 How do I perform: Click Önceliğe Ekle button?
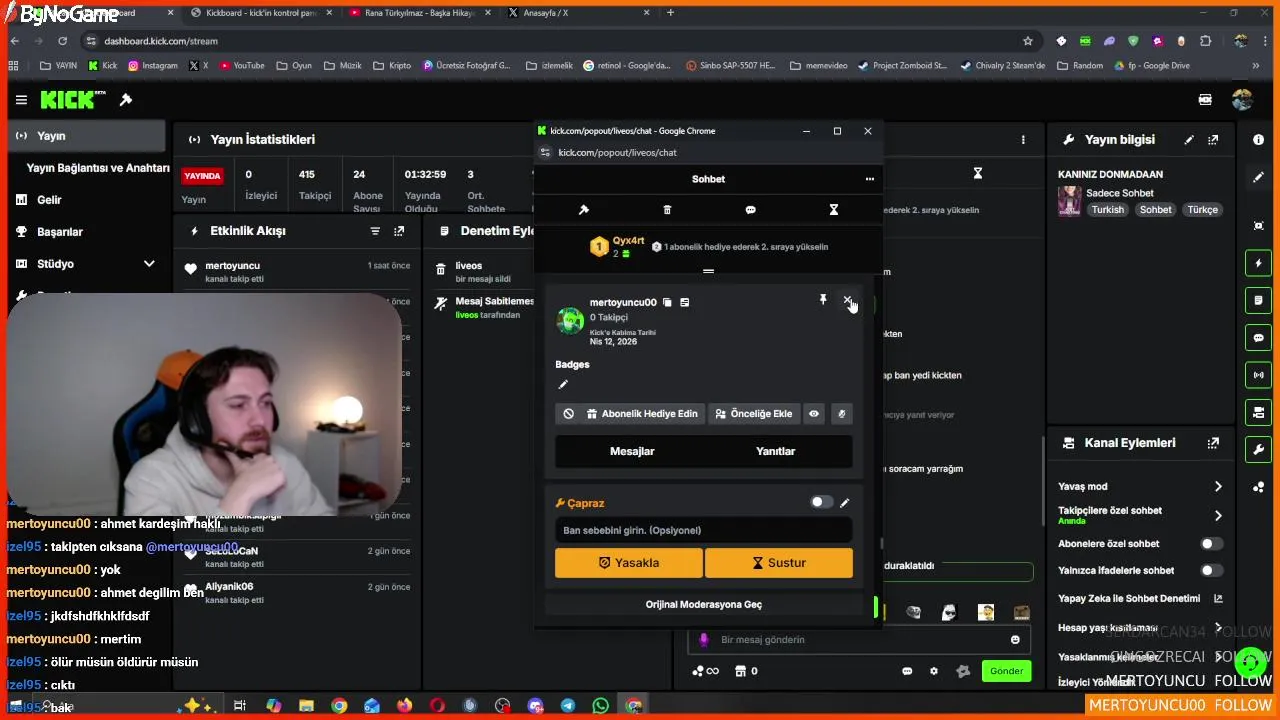(754, 414)
